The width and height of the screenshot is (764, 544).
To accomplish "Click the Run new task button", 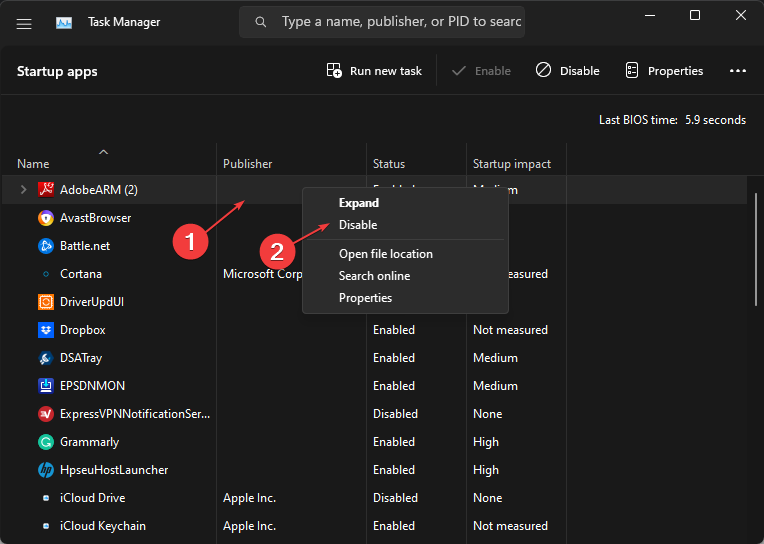I will 374,71.
